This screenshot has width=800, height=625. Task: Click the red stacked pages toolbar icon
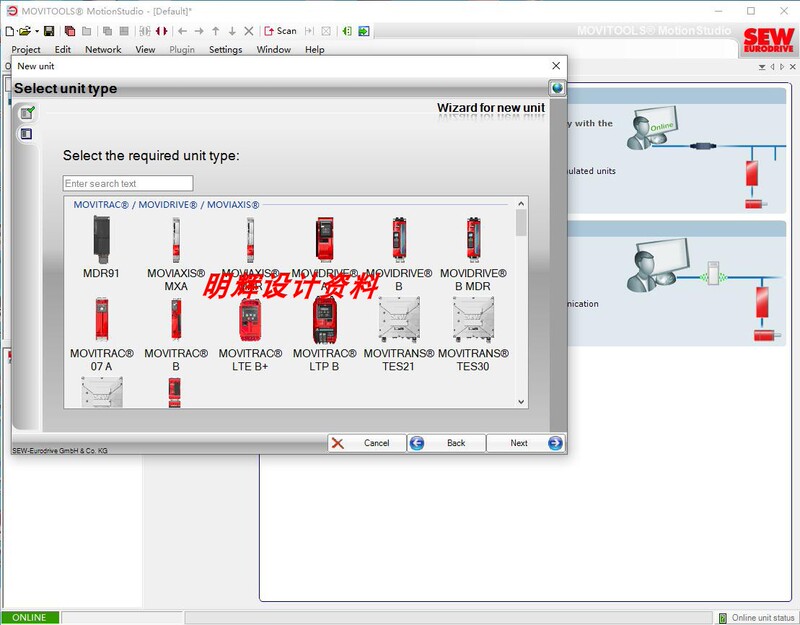pos(70,31)
